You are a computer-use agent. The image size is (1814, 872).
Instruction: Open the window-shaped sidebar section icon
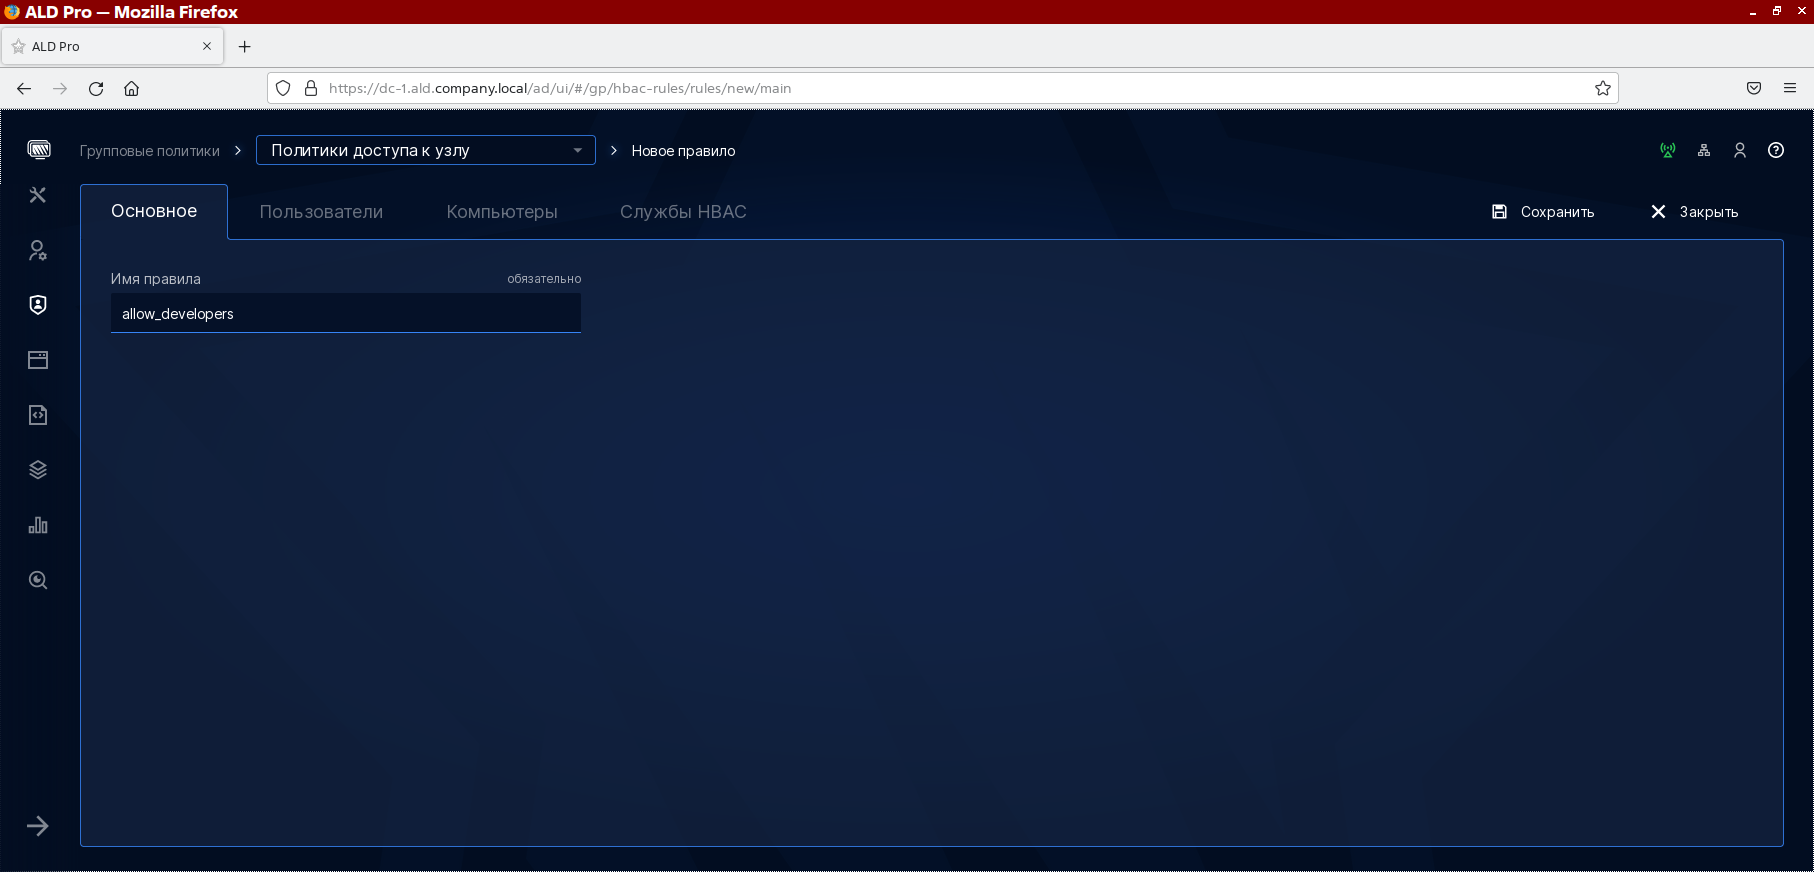pyautogui.click(x=38, y=360)
